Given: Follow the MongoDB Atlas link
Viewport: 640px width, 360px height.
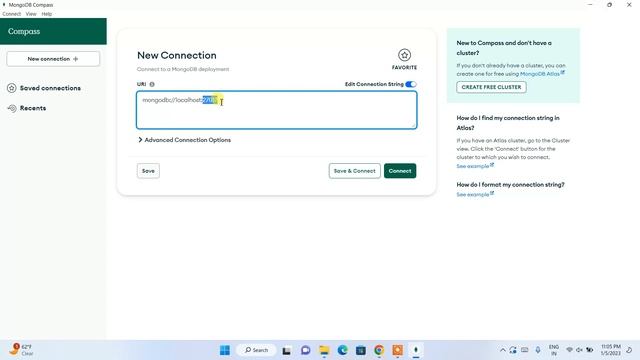Looking at the screenshot, I should click(540, 74).
